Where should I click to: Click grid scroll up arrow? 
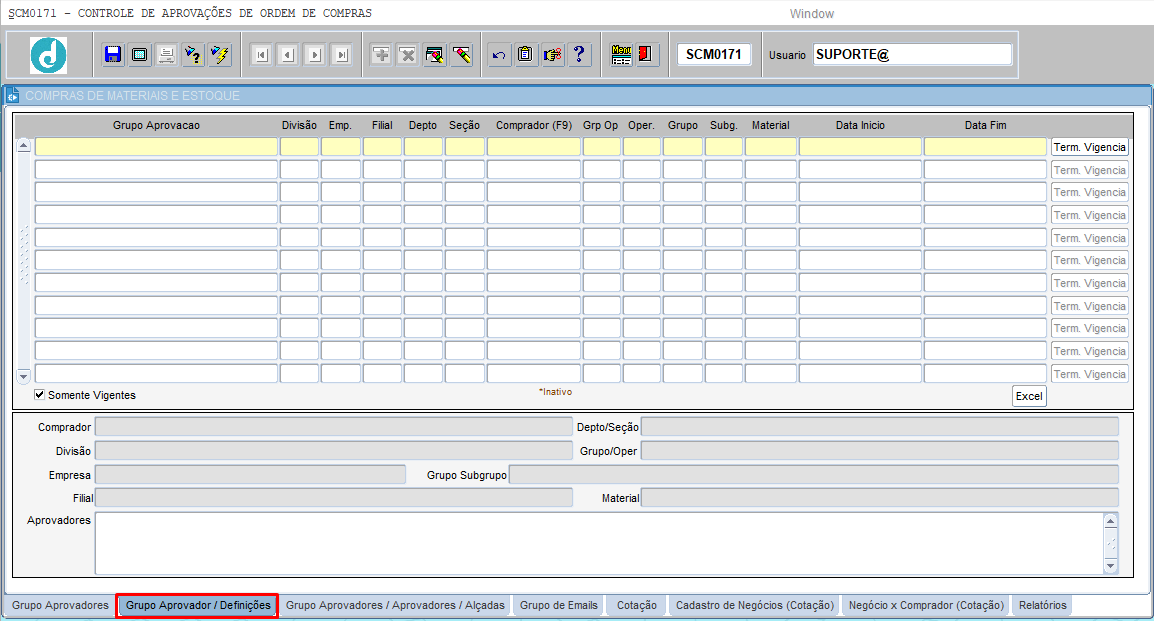(24, 146)
